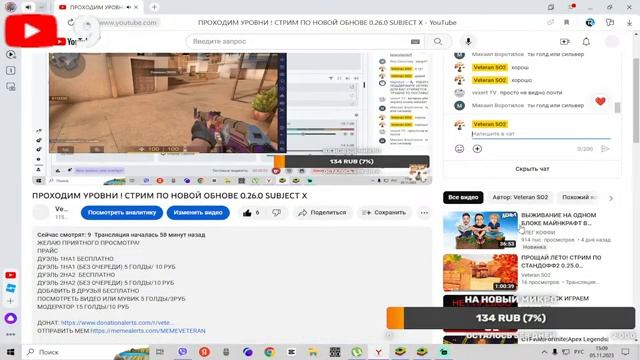This screenshot has height=360, width=640.
Task: Click the chat message input field
Action: pyautogui.click(x=541, y=134)
